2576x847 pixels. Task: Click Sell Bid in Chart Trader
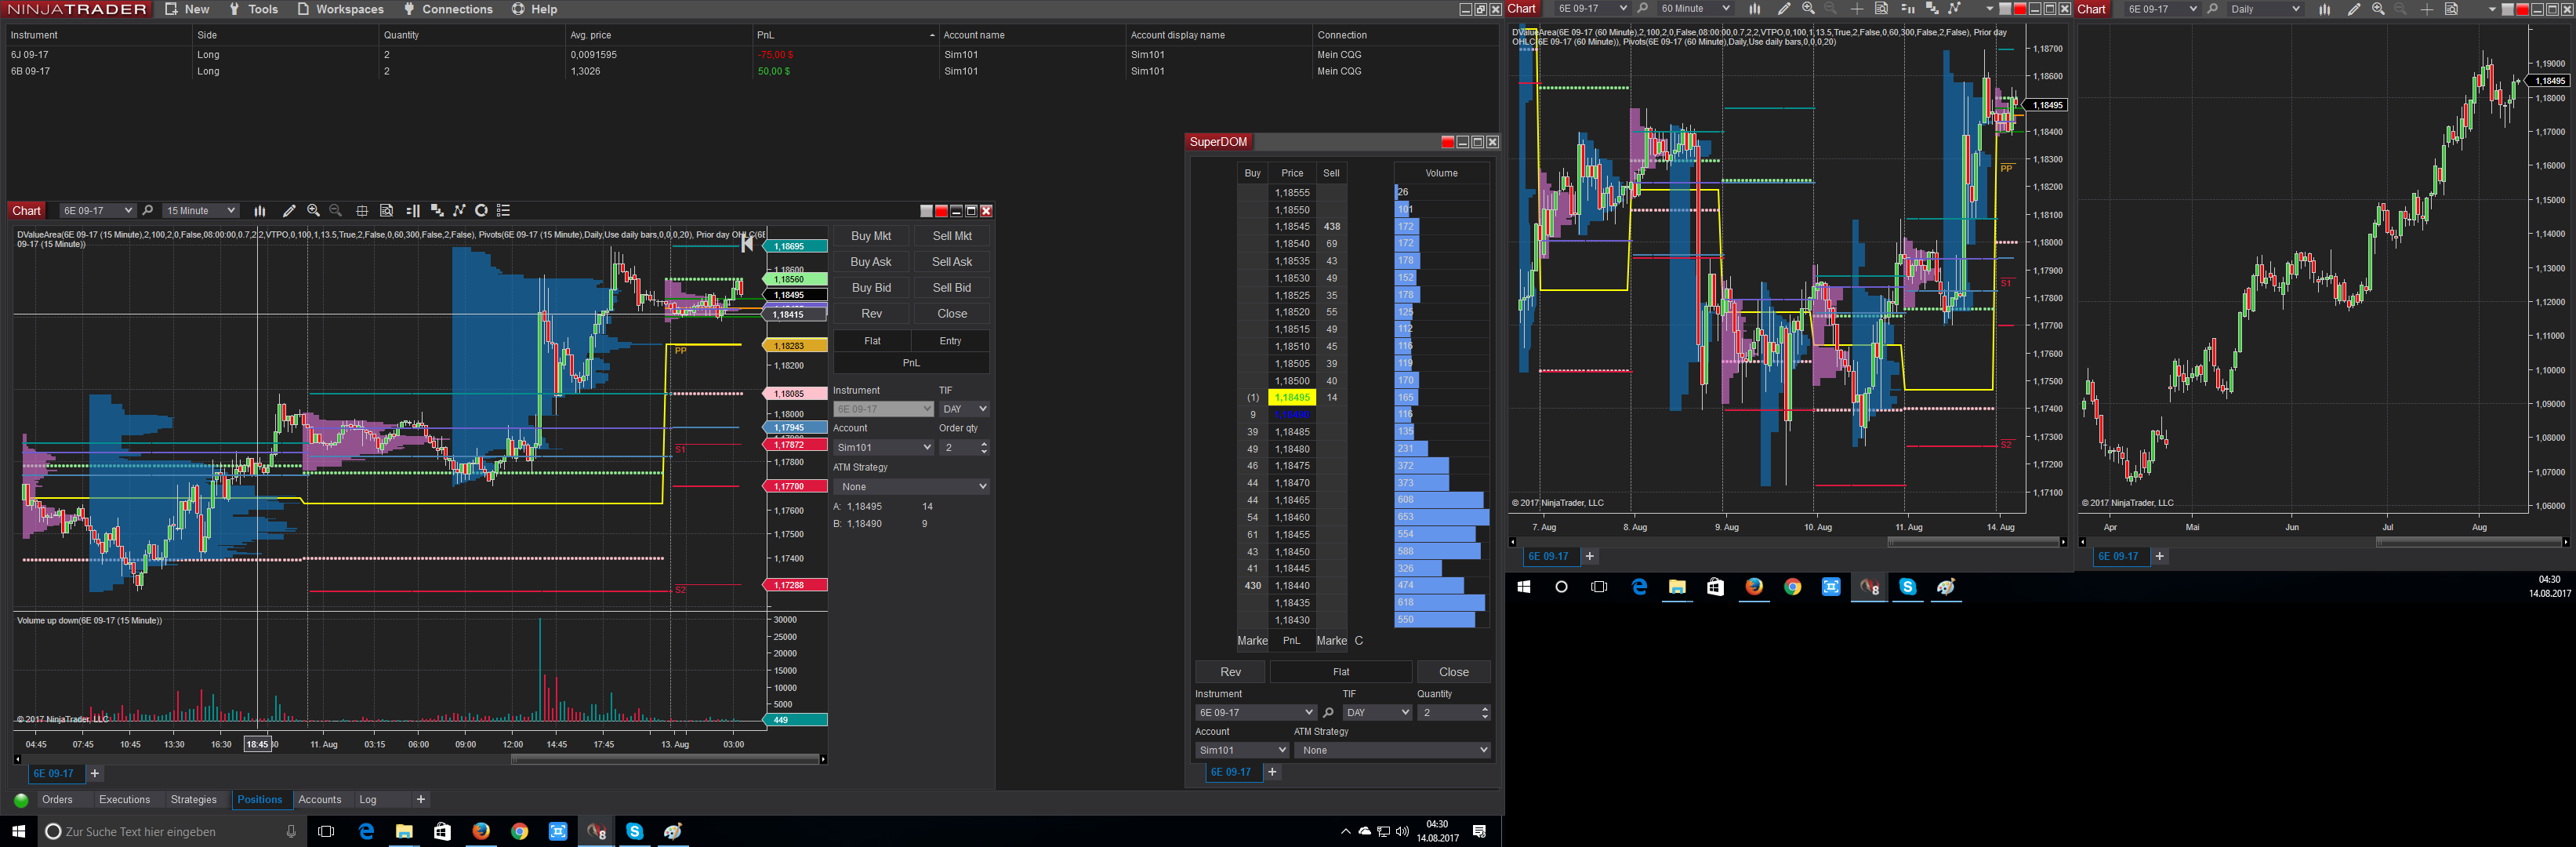[x=952, y=288]
